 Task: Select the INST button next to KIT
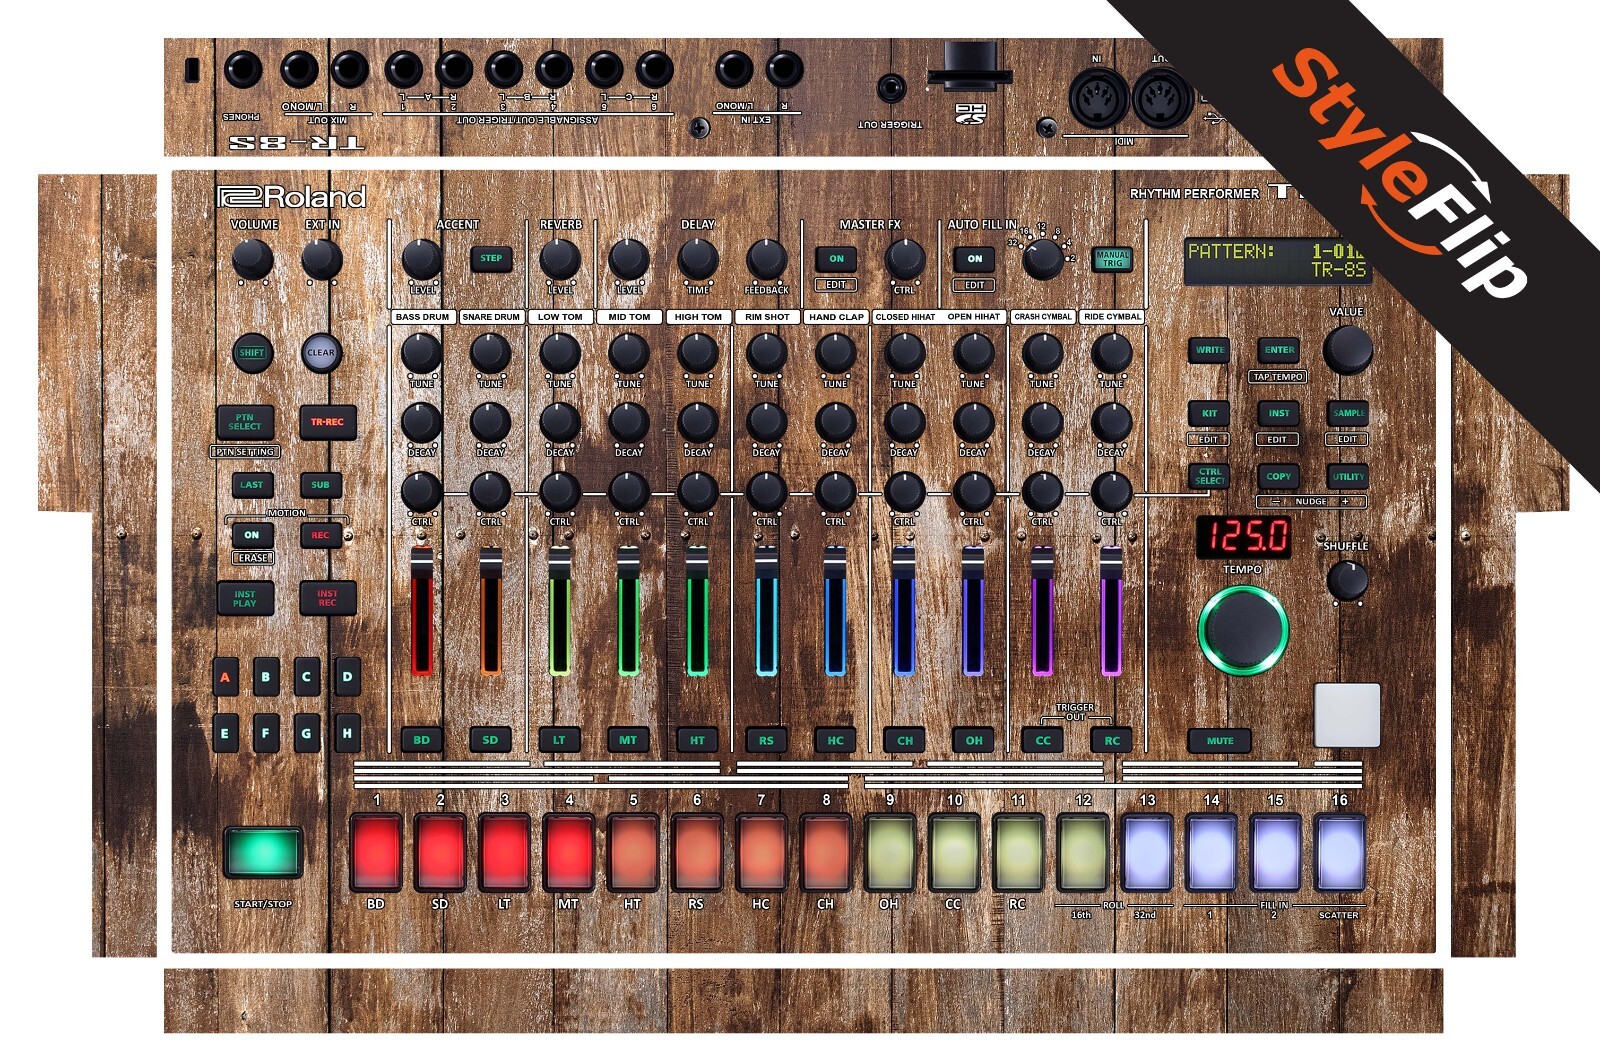1279,413
